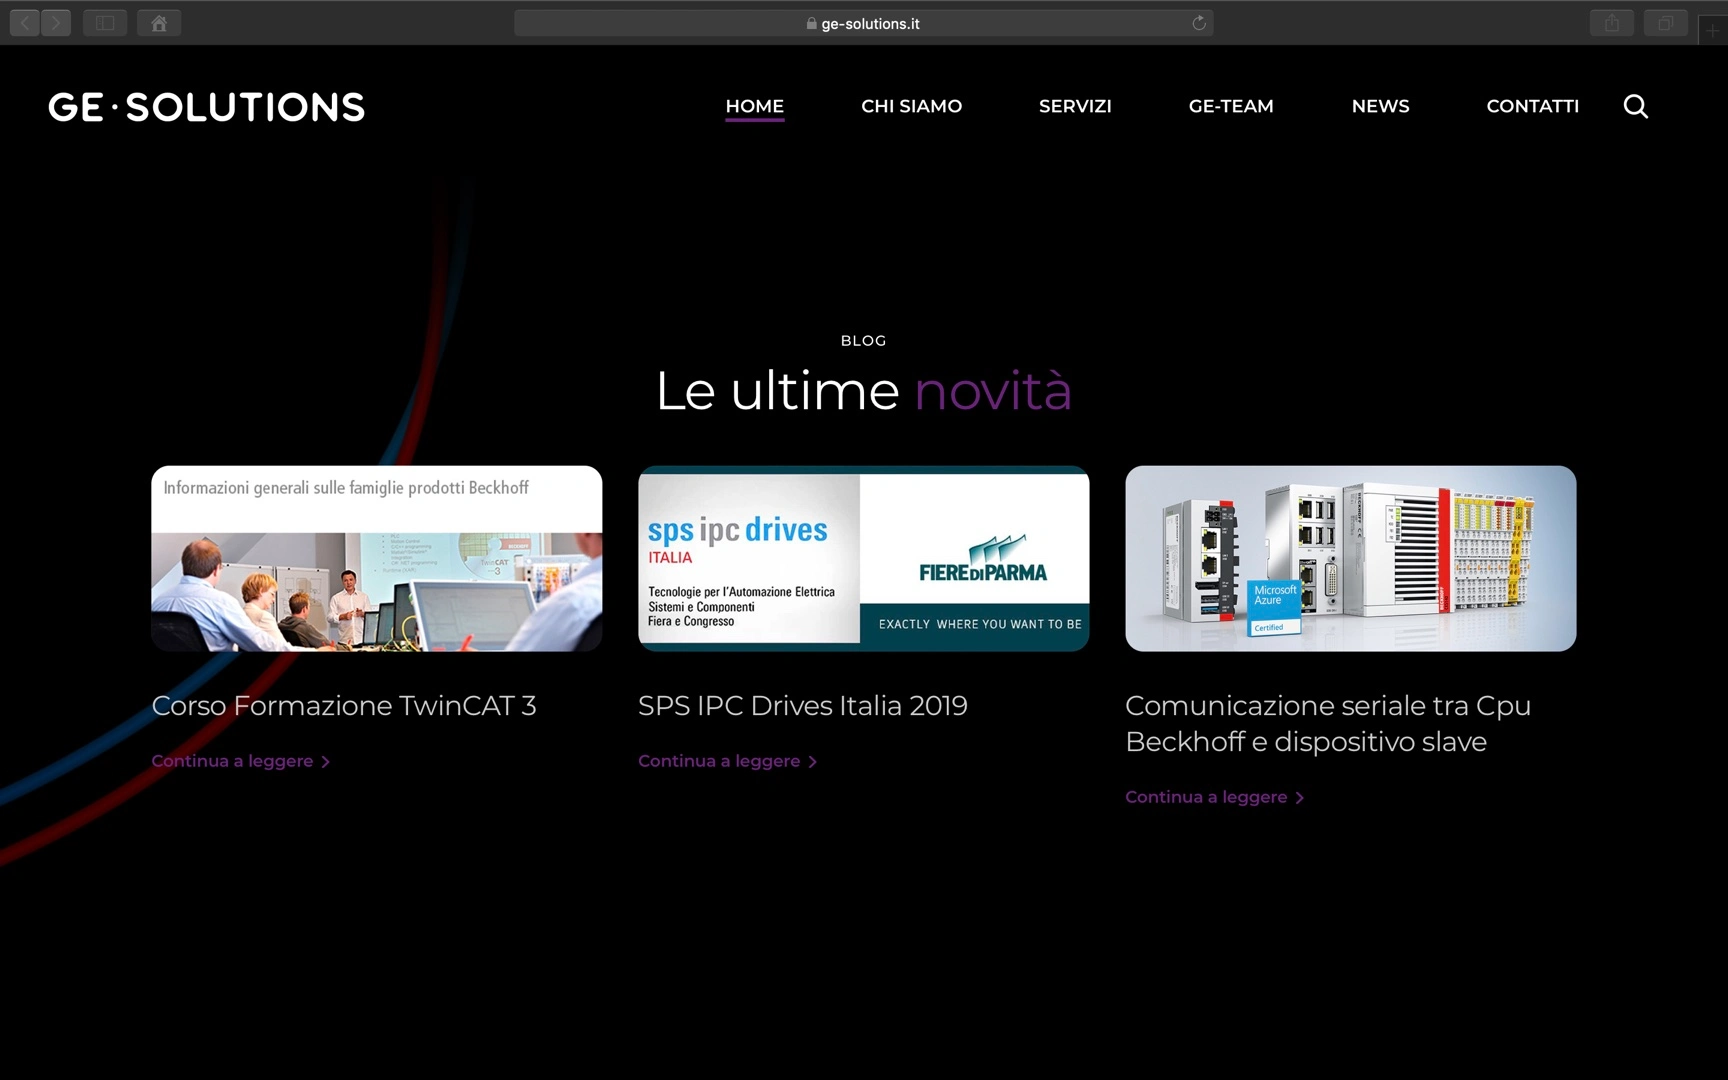
Task: Open the SPS IPC Drives thumbnail image
Action: coord(864,558)
